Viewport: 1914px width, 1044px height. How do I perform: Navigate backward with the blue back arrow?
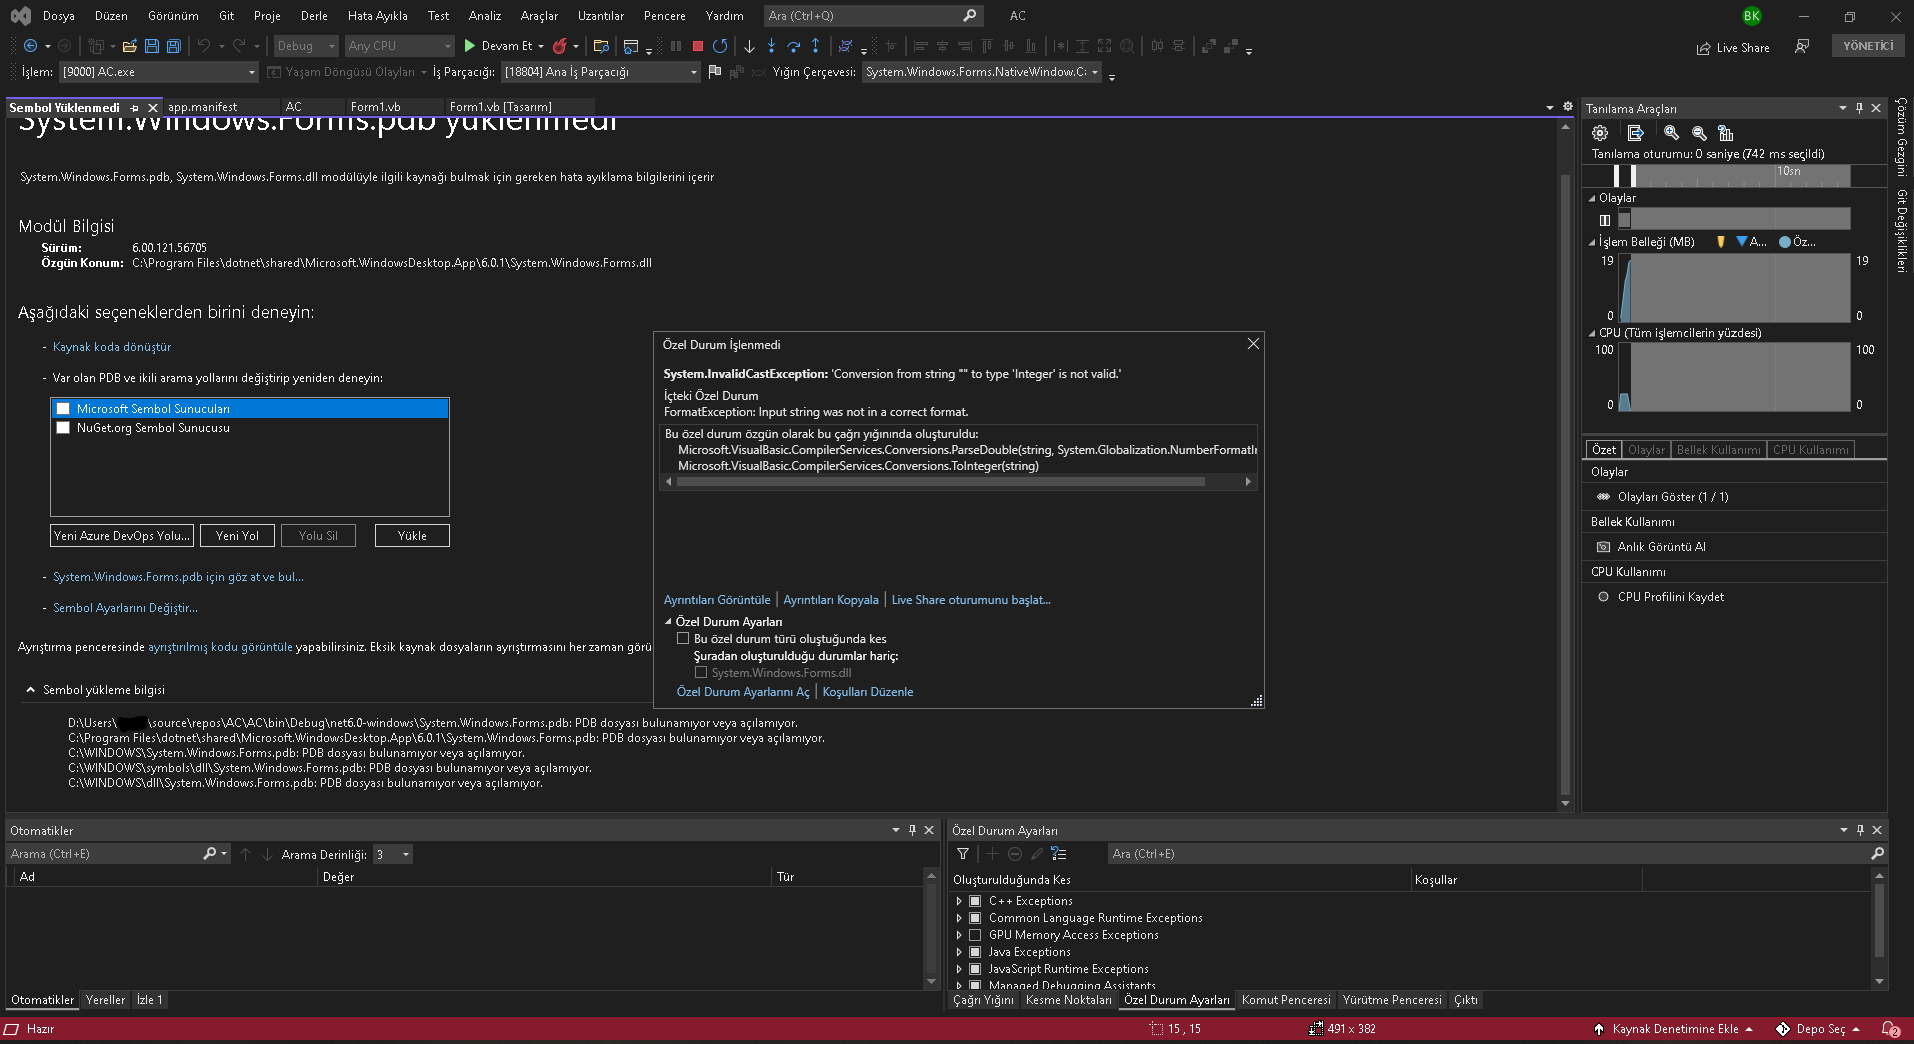coord(31,46)
